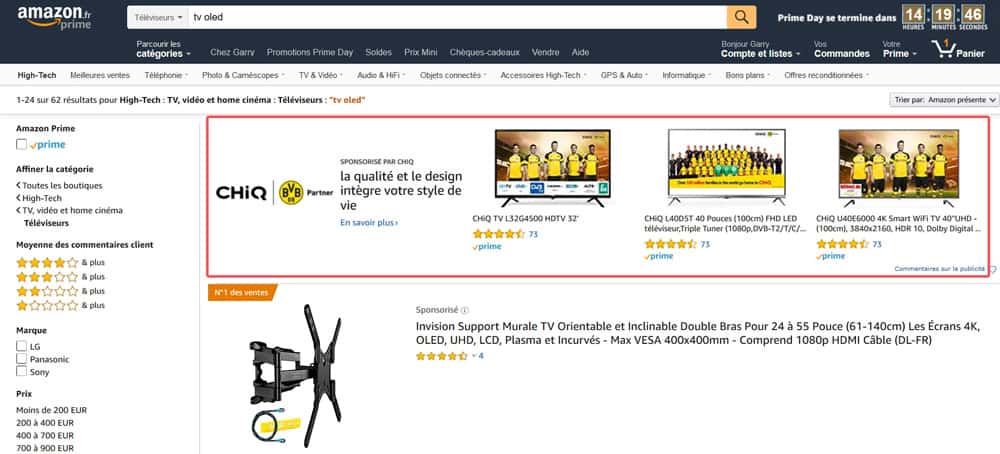Image resolution: width=1000 pixels, height=454 pixels.
Task: Click the ad feedback speech bubble icon
Action: 992,270
